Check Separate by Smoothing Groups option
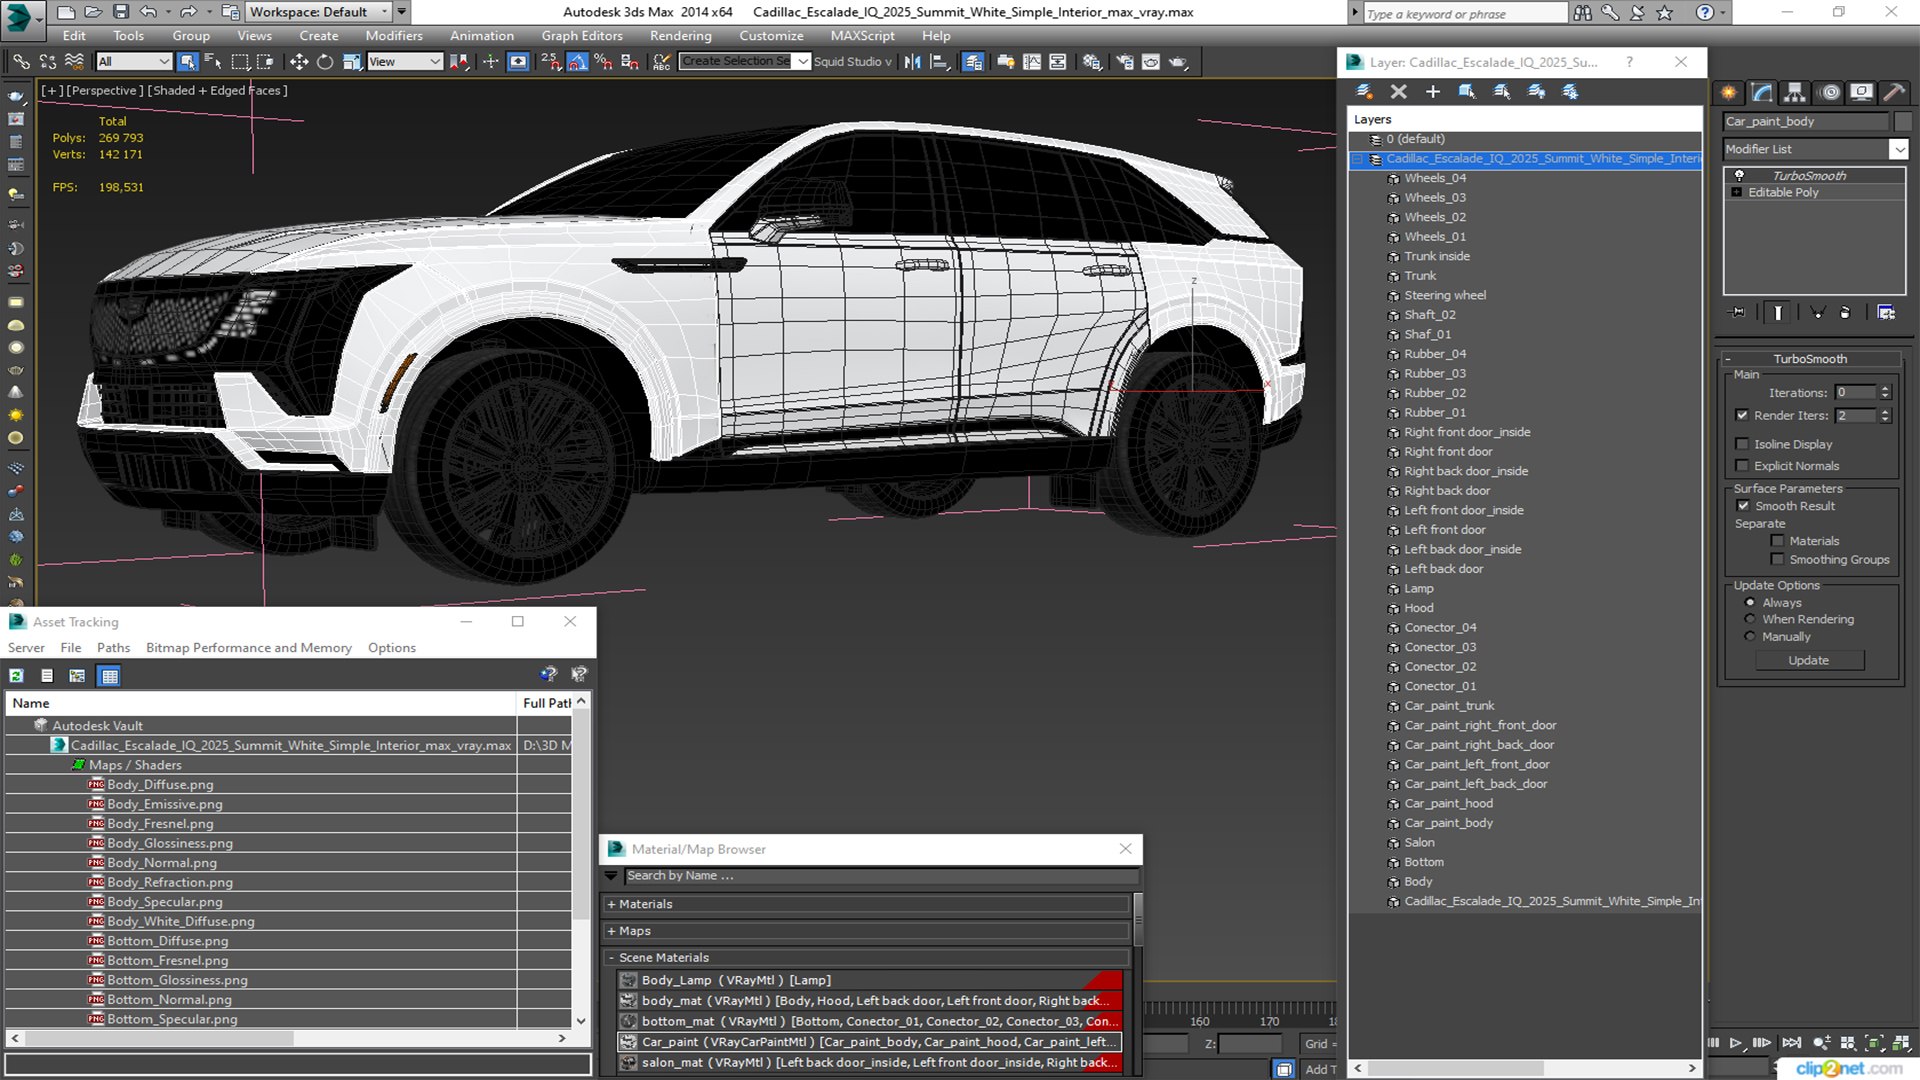This screenshot has height=1080, width=1920. pos(1777,560)
